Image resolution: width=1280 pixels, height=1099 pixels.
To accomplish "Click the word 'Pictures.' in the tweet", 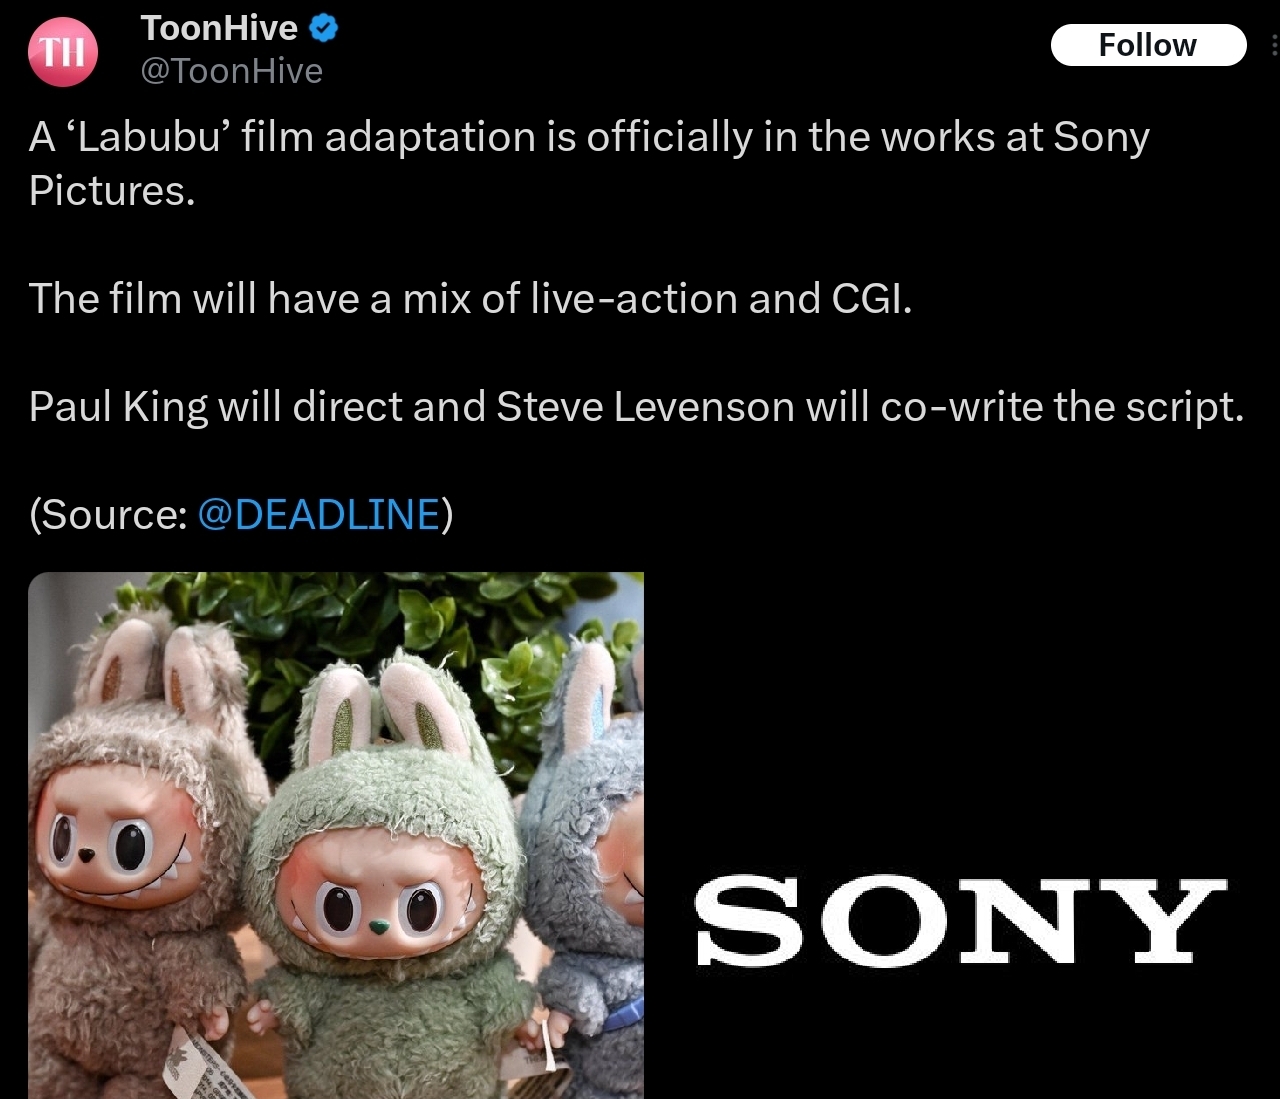I will 112,191.
